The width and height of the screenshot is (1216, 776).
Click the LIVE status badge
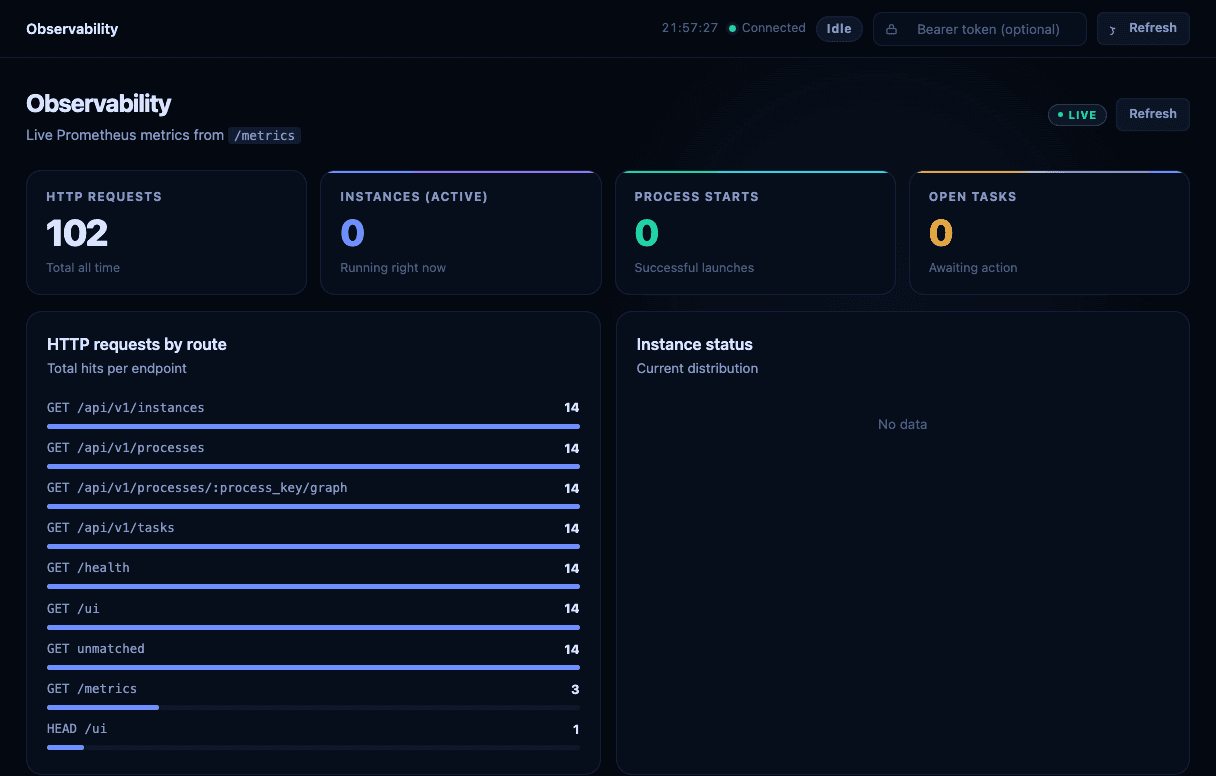tap(1077, 115)
